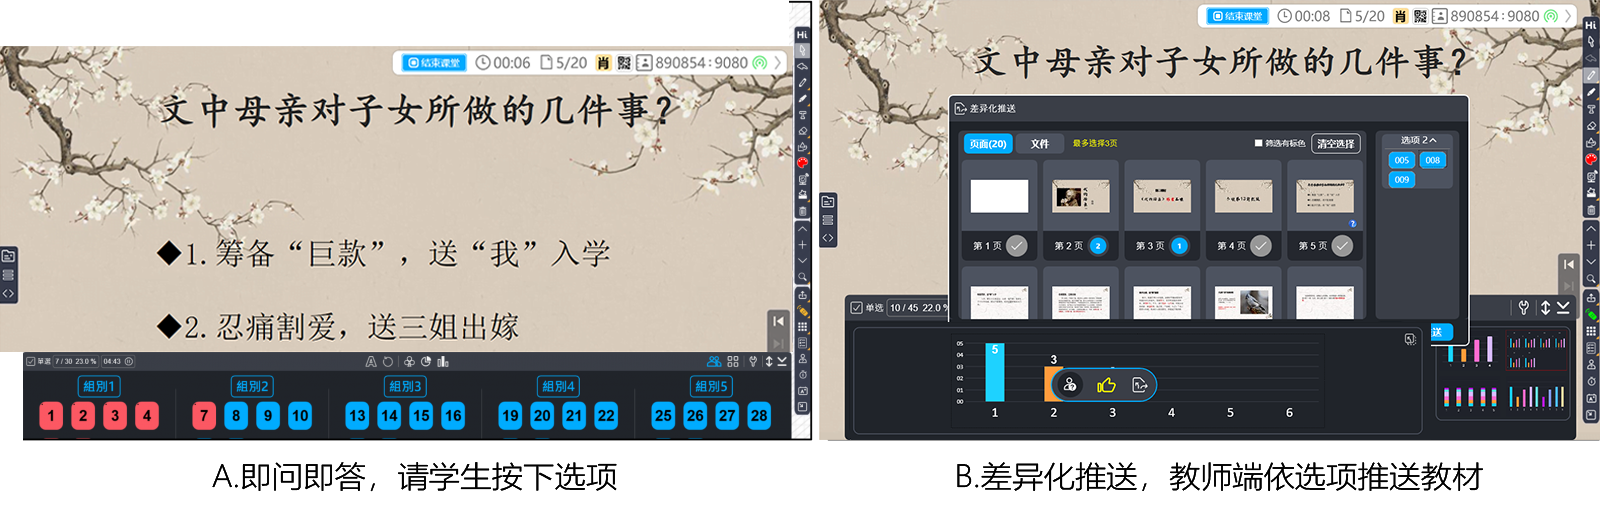Click the red recording icon in left toolbar
Image resolution: width=1600 pixels, height=511 pixels.
coord(802,162)
